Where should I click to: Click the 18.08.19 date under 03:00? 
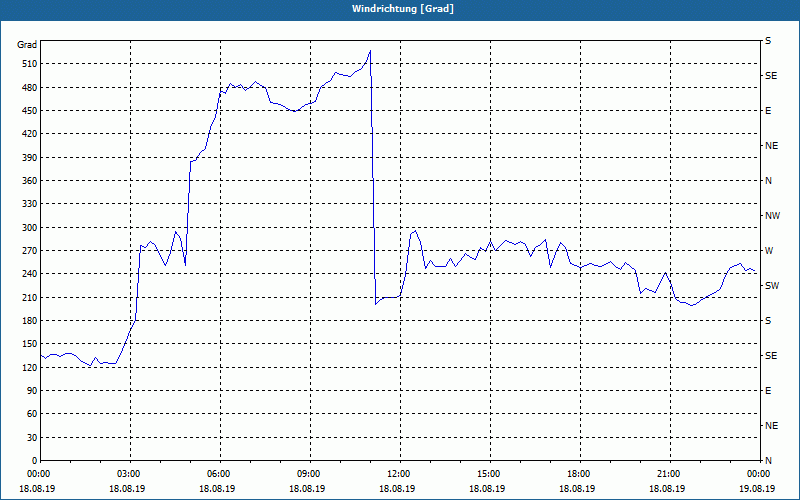point(127,488)
